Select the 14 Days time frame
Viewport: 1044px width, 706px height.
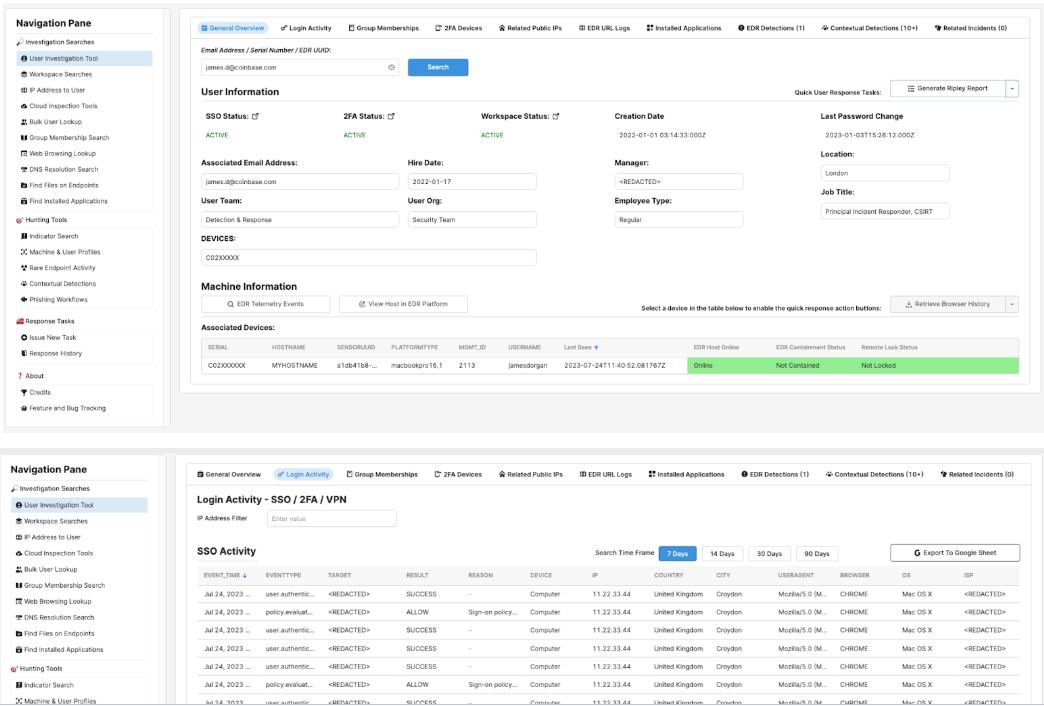(x=721, y=553)
